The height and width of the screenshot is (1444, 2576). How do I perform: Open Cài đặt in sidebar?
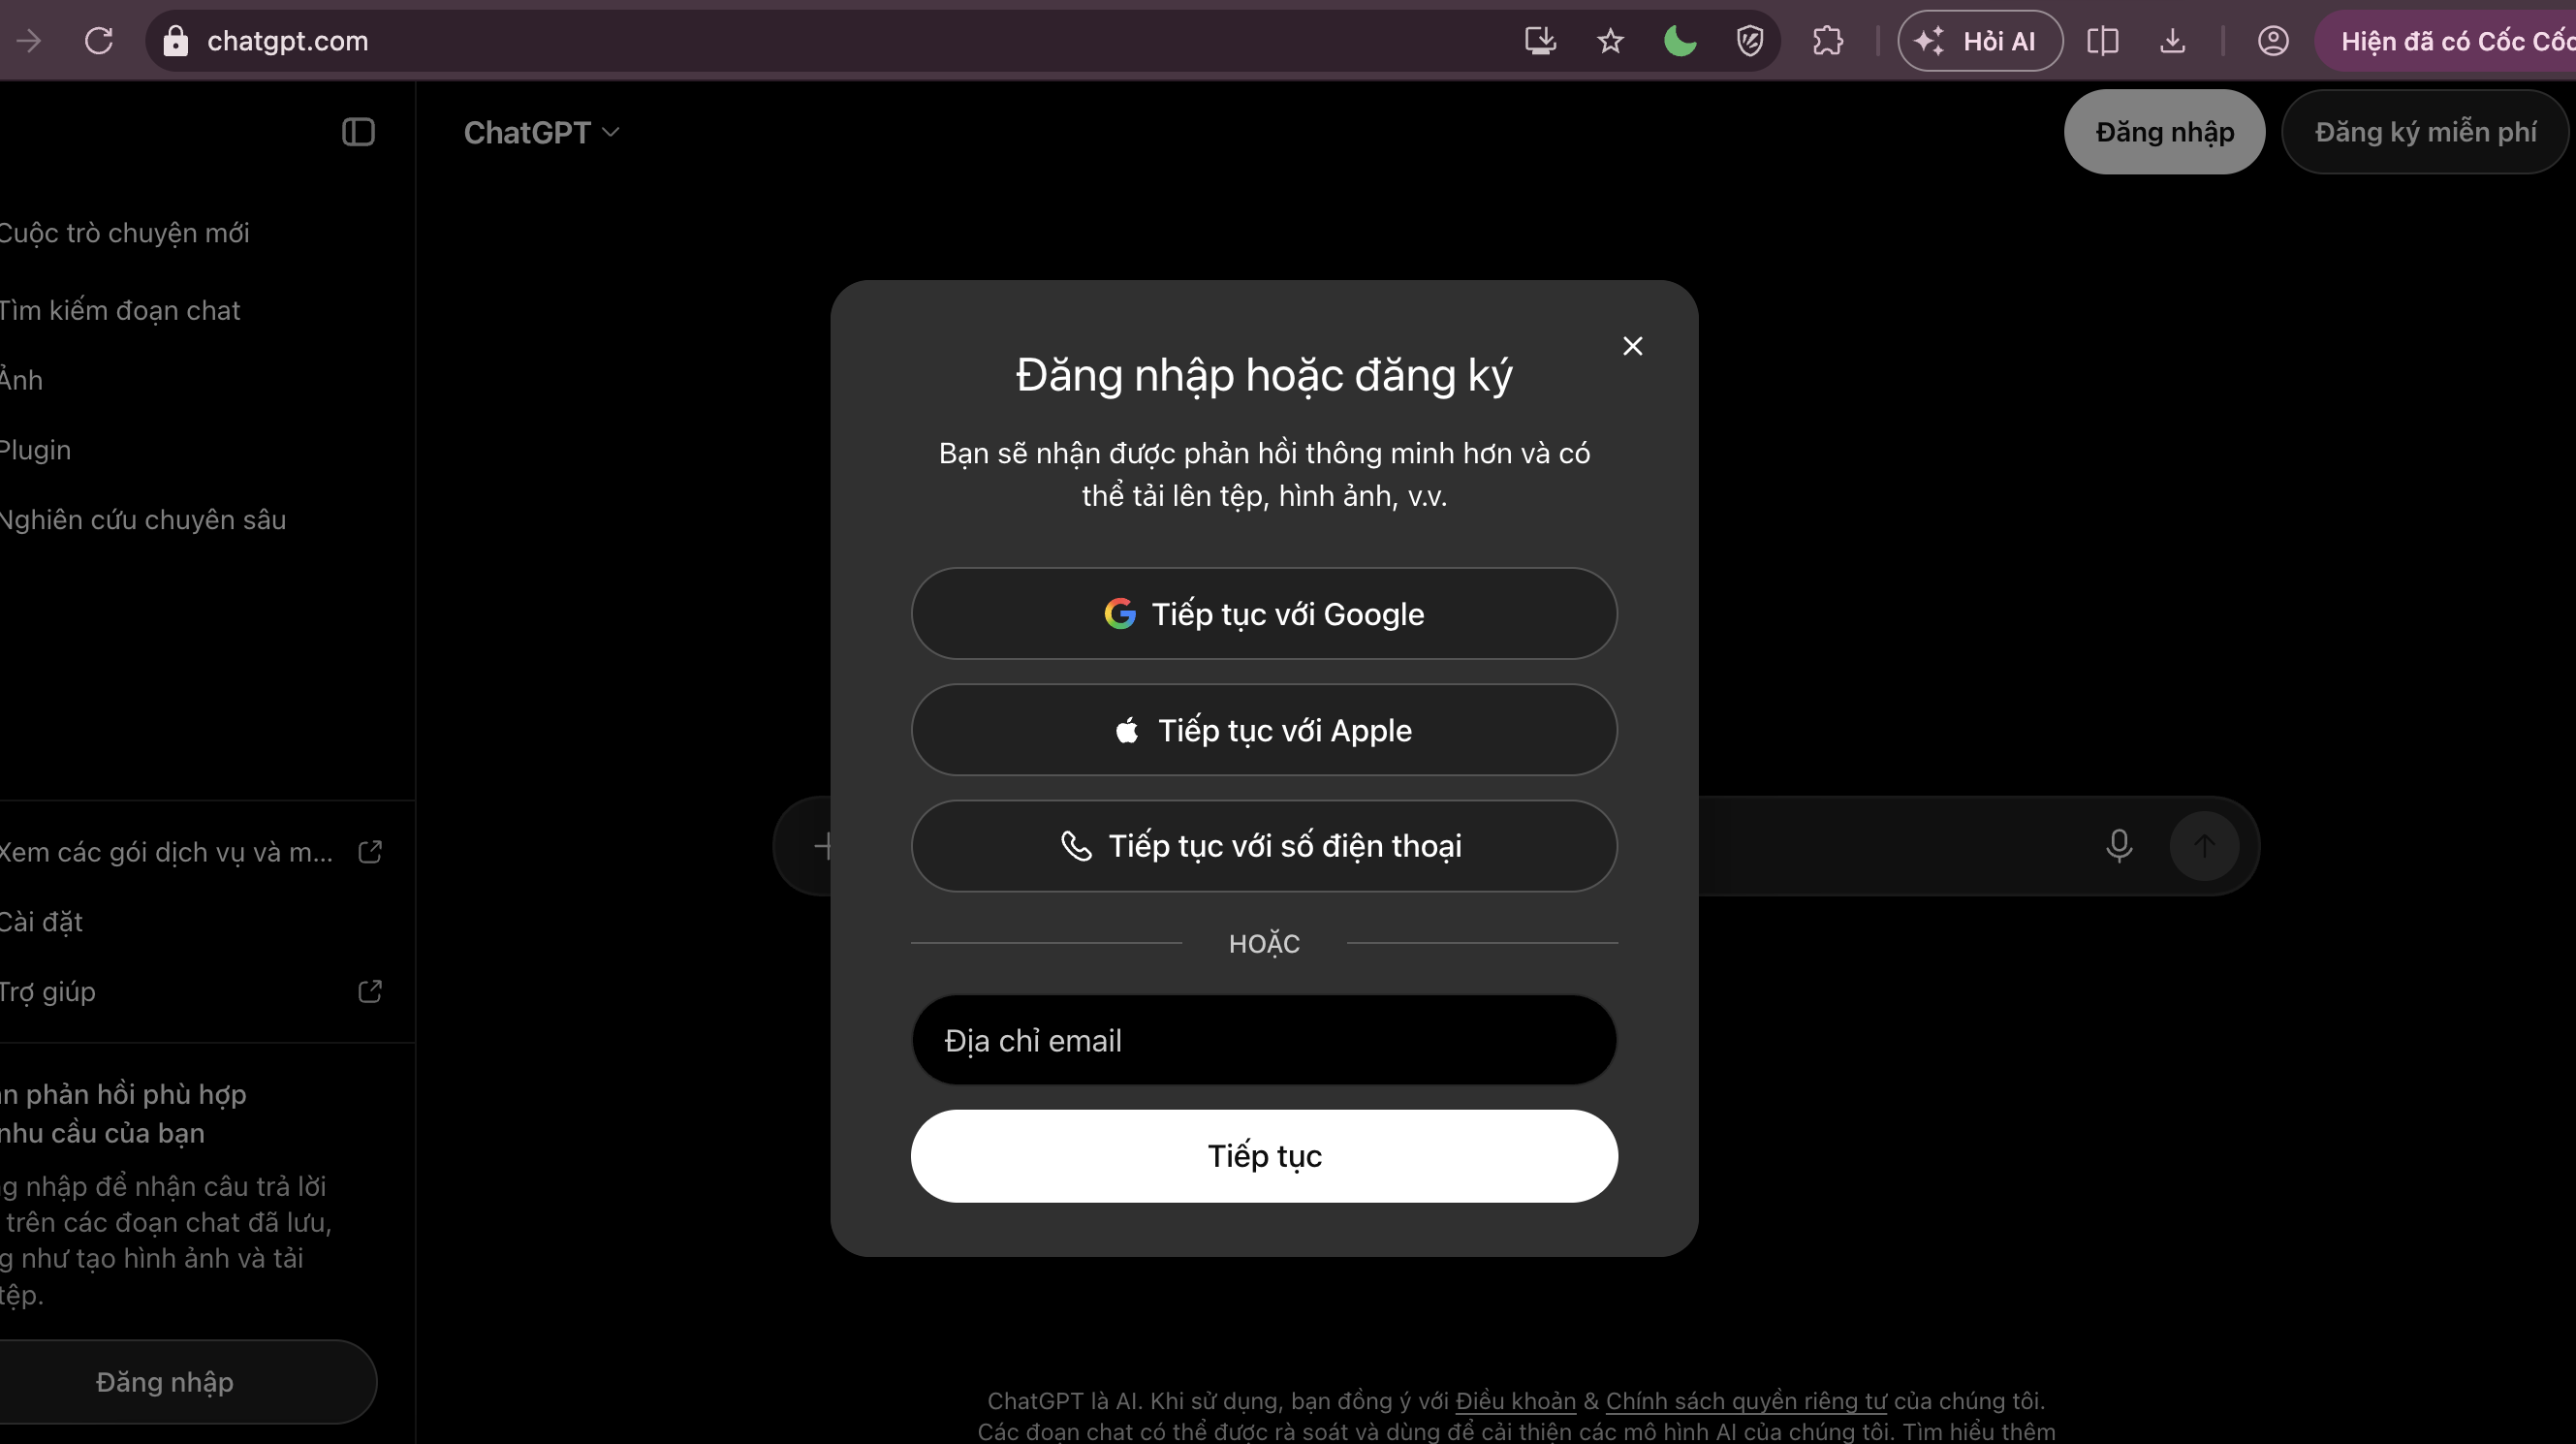pos(41,922)
